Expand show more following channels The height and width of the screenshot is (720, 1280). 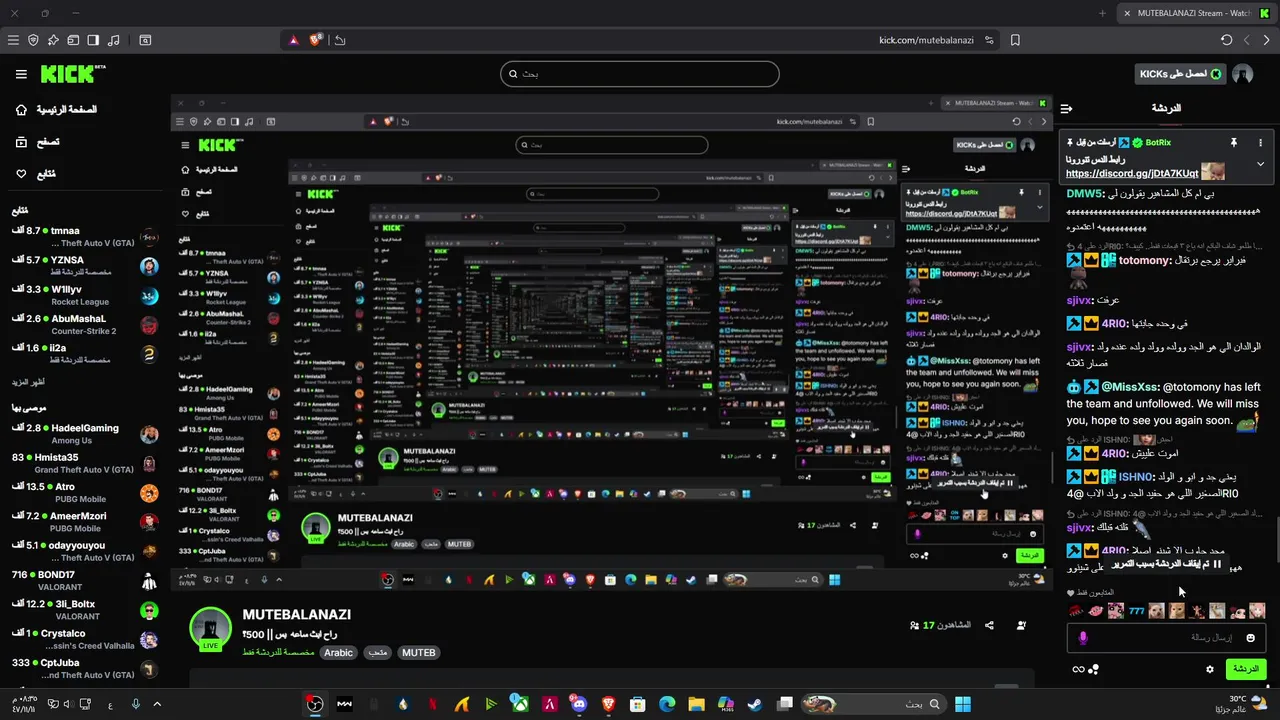(28, 382)
